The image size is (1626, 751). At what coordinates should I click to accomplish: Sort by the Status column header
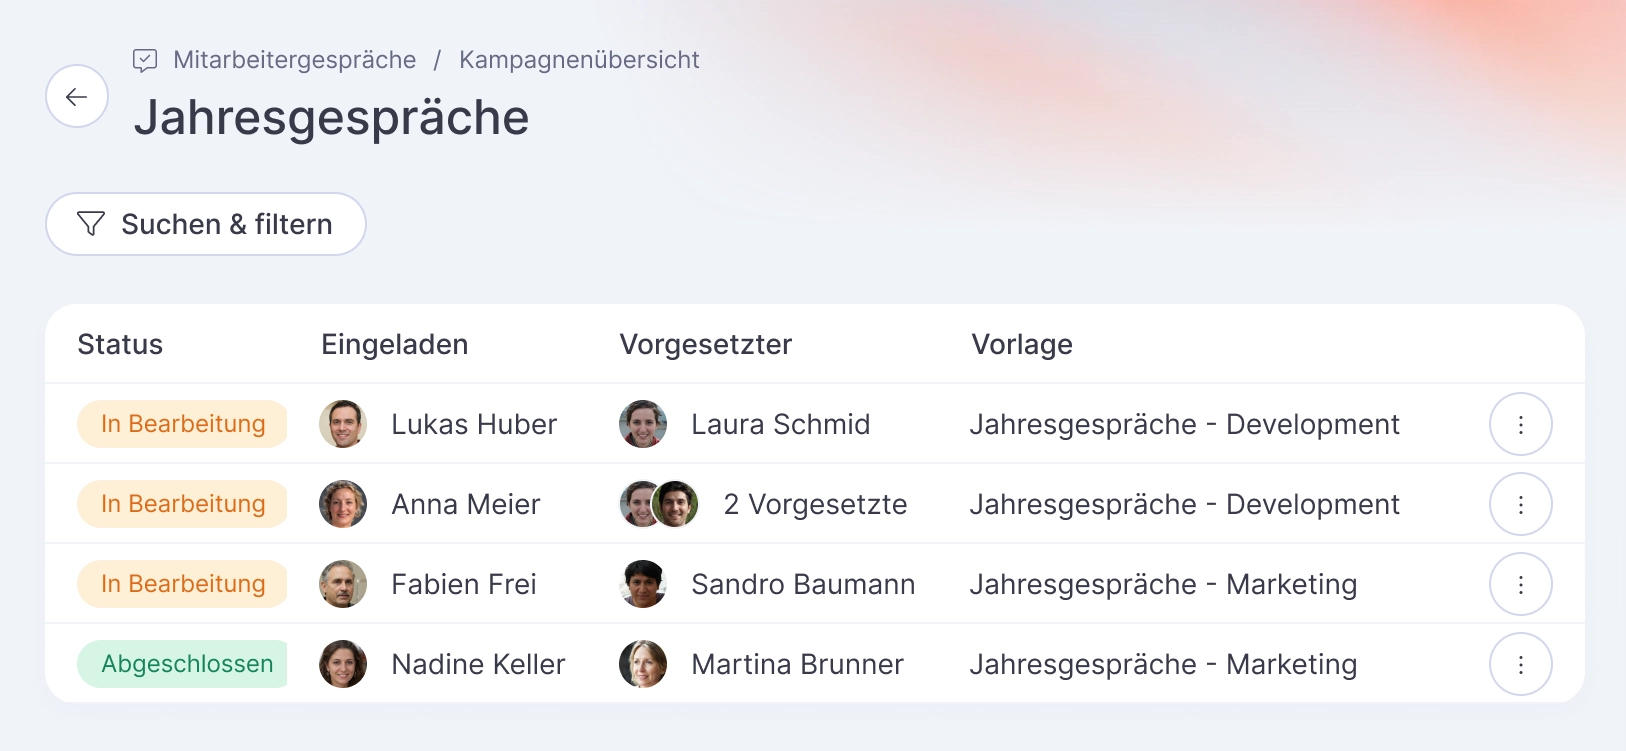click(120, 344)
